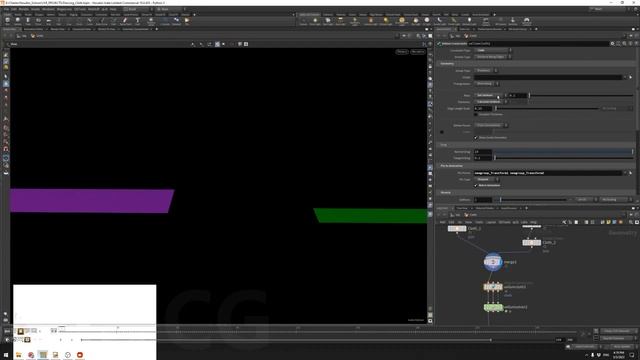Open Houdini from Windows taskbar
The height and width of the screenshot is (360, 640).
pos(43,355)
